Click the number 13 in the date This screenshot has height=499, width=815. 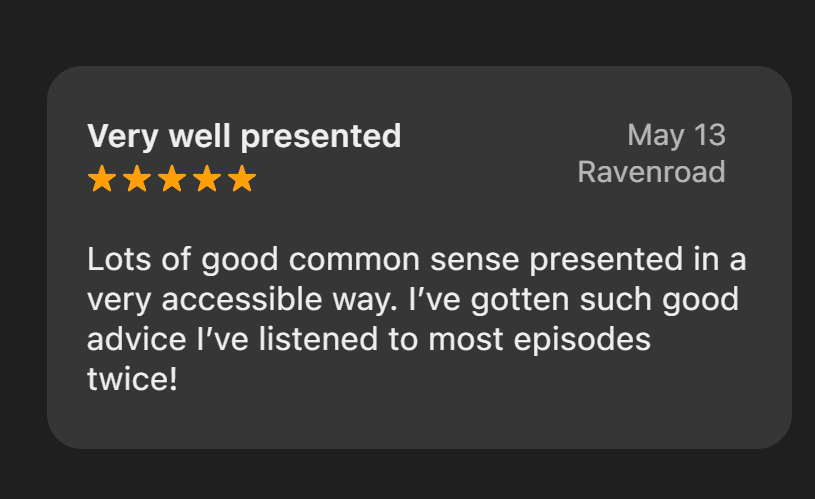pyautogui.click(x=709, y=135)
